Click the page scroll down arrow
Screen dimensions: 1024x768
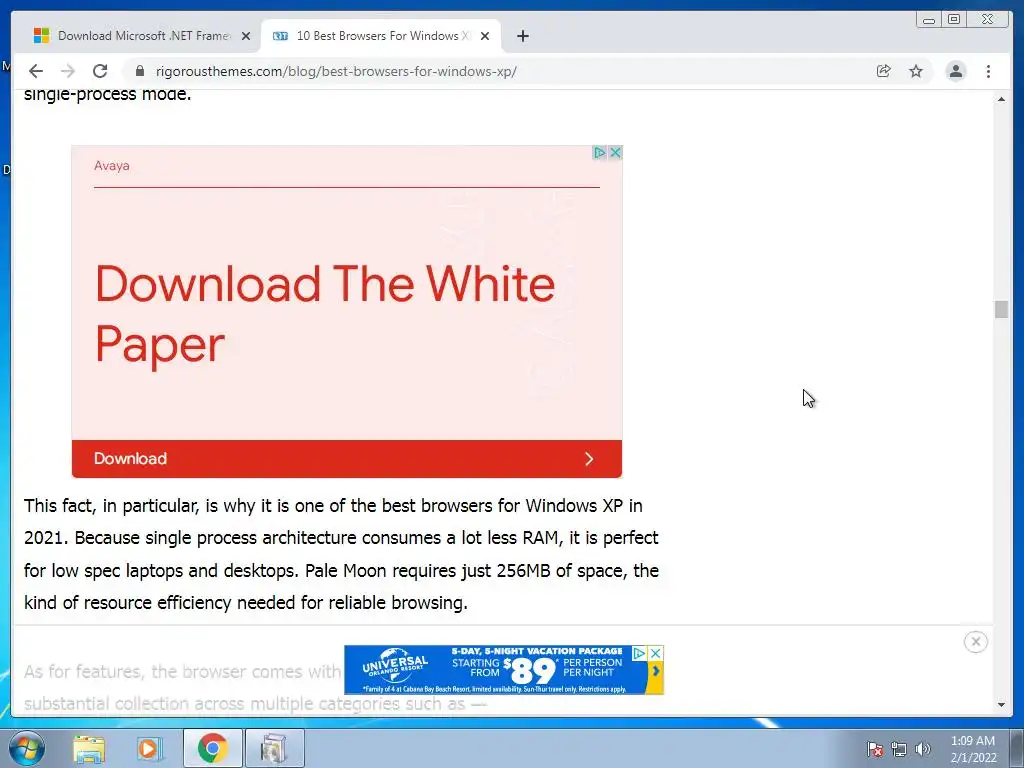click(1001, 705)
